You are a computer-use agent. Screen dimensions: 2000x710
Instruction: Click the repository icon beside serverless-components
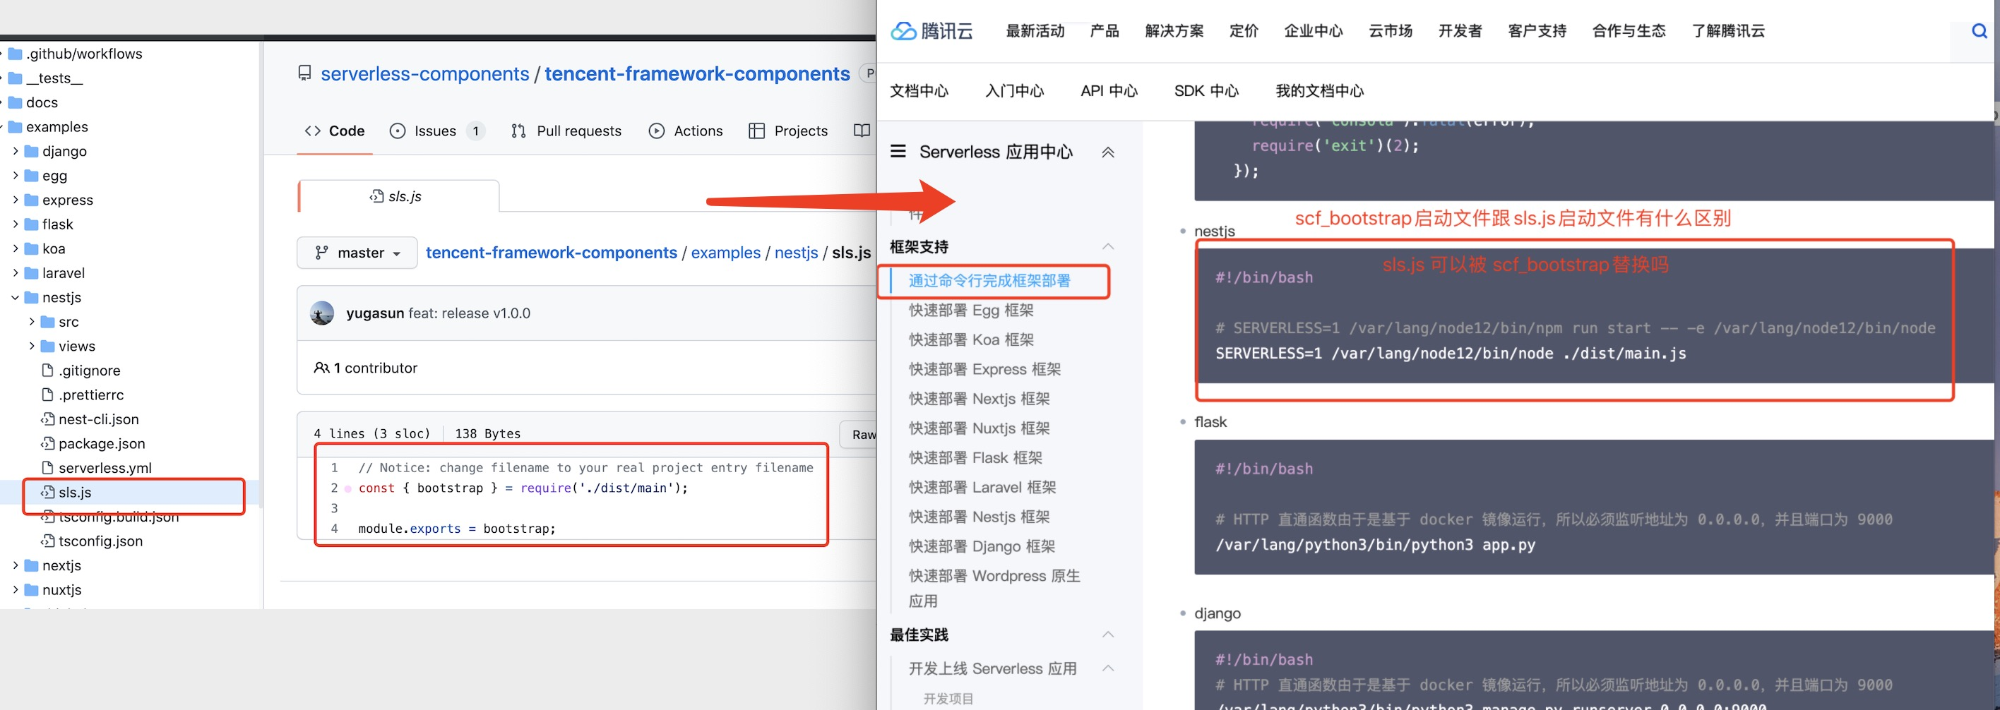tap(304, 73)
